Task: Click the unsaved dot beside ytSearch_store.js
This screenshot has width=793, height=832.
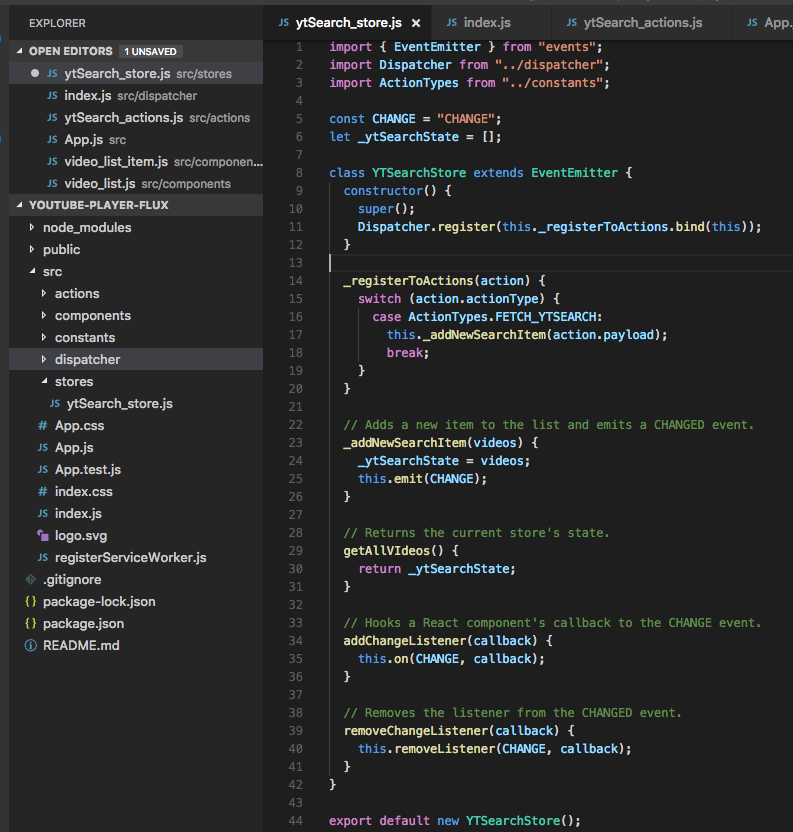Action: click(x=35, y=73)
